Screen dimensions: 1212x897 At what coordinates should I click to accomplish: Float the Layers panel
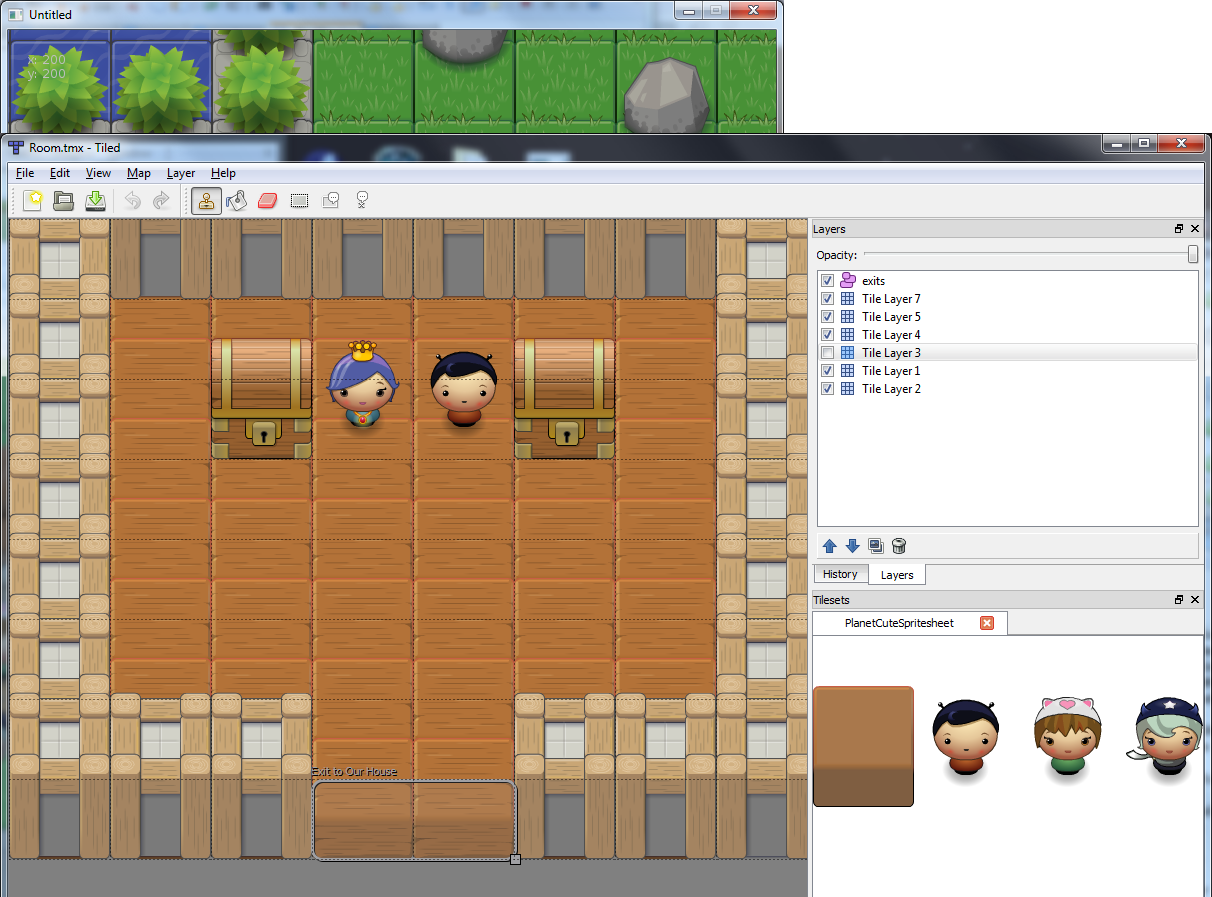(1180, 229)
